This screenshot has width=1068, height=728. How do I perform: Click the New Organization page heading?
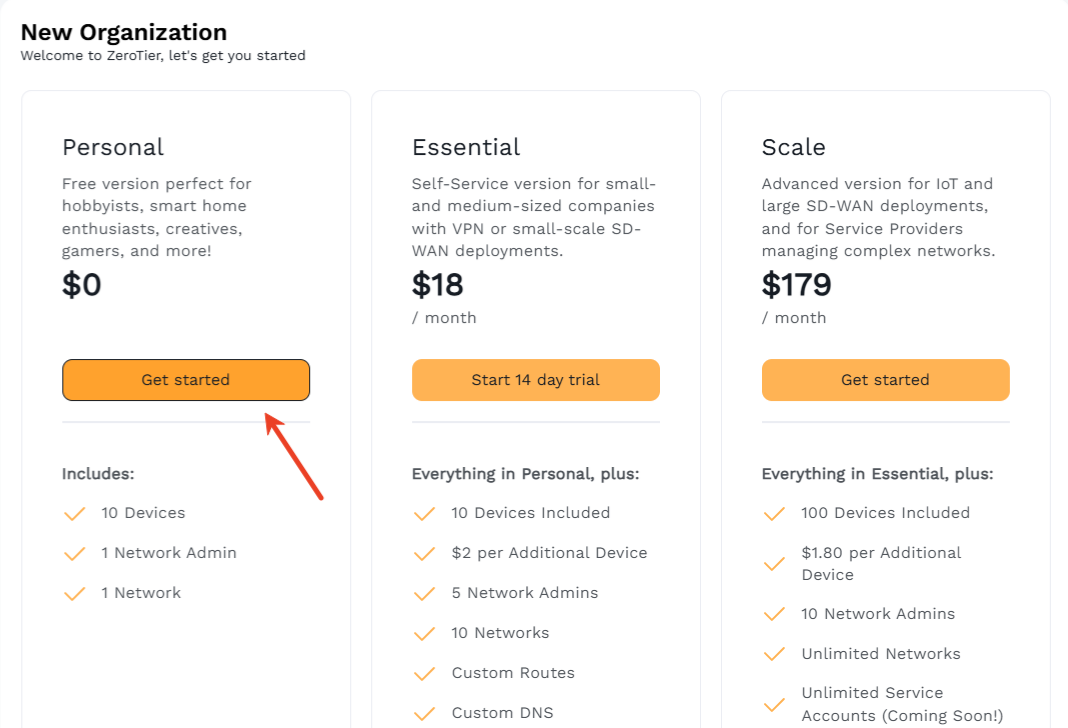(x=124, y=33)
